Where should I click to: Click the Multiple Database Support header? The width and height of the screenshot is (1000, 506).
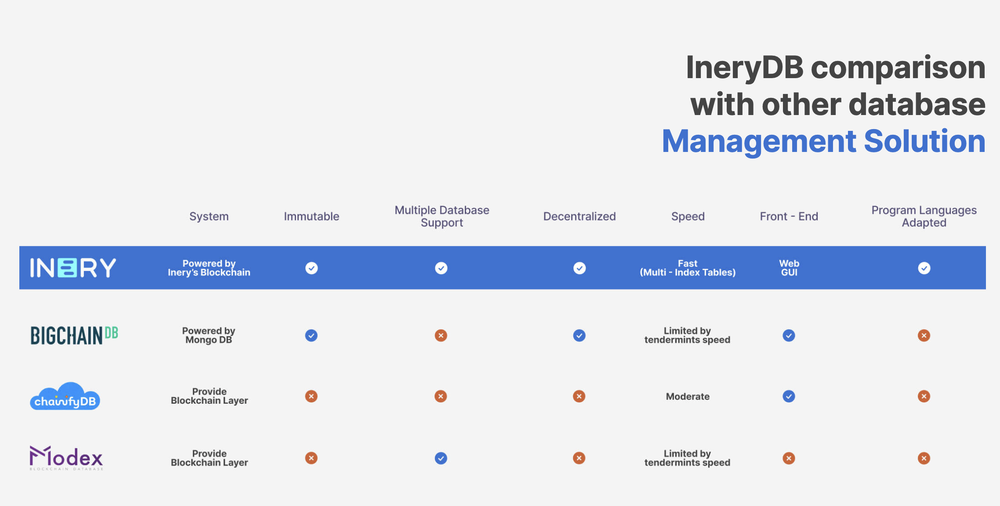pos(442,216)
